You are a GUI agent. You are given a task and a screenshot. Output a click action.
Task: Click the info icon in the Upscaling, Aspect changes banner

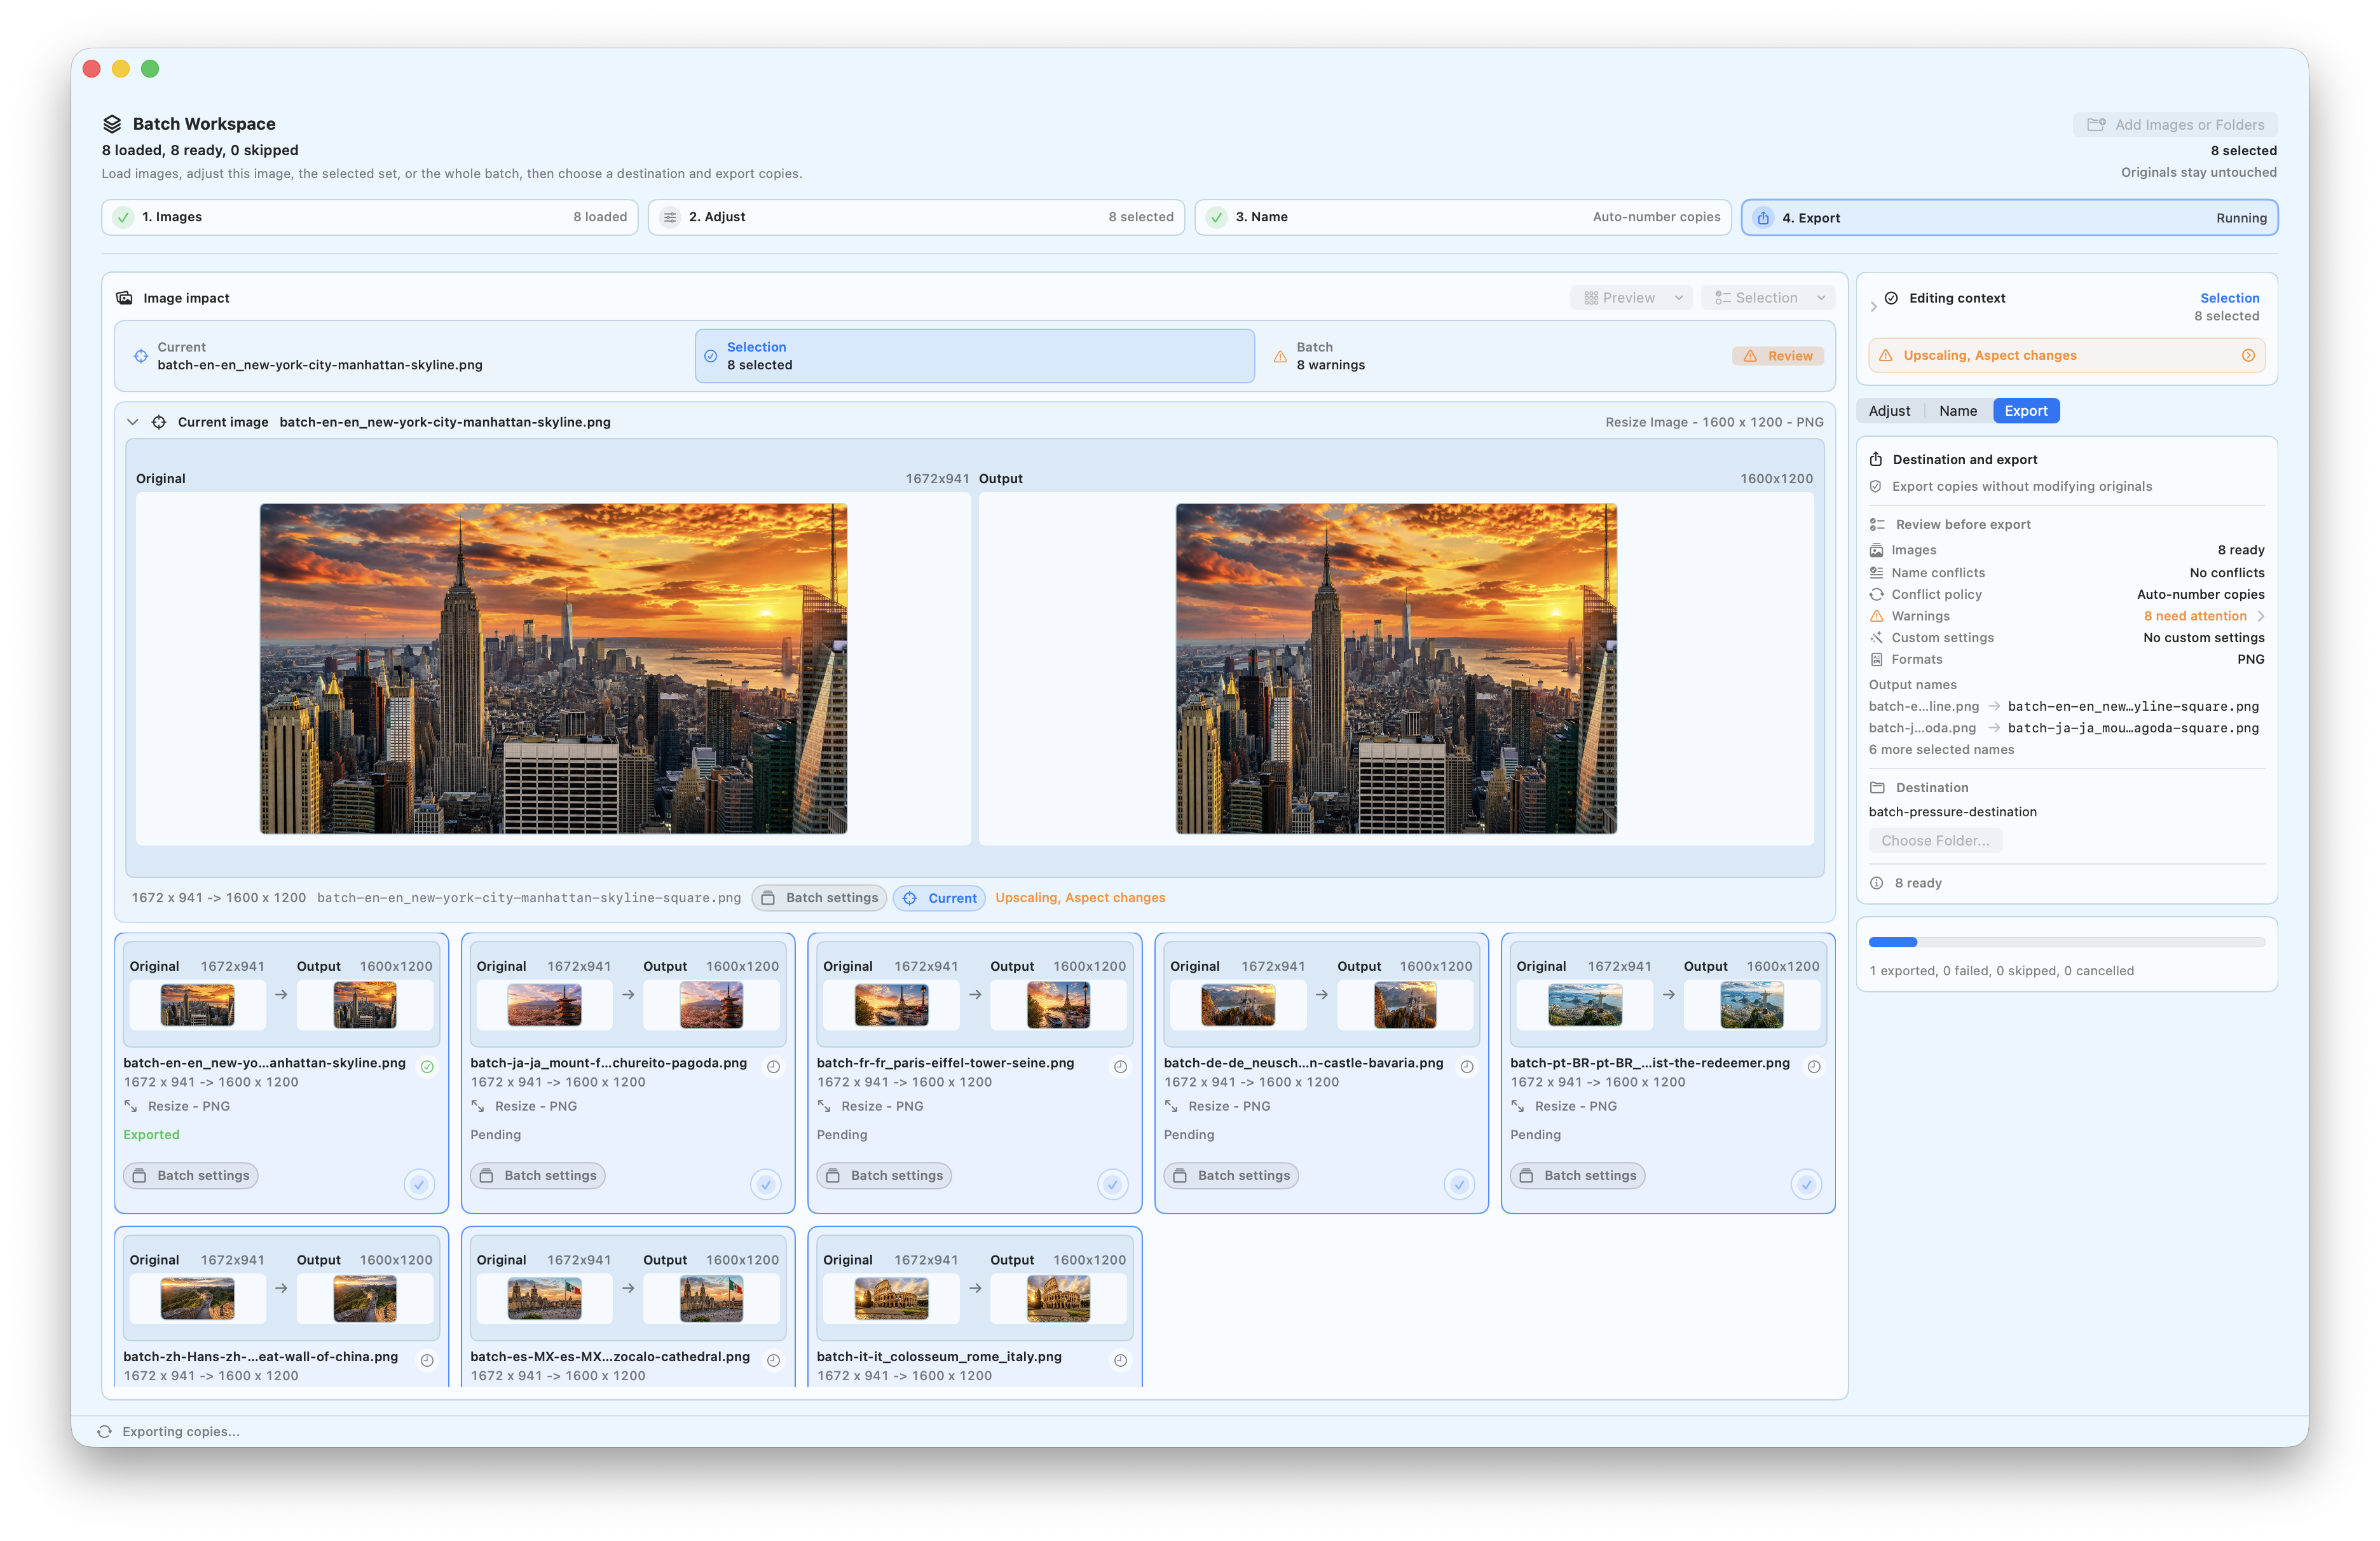tap(2248, 355)
